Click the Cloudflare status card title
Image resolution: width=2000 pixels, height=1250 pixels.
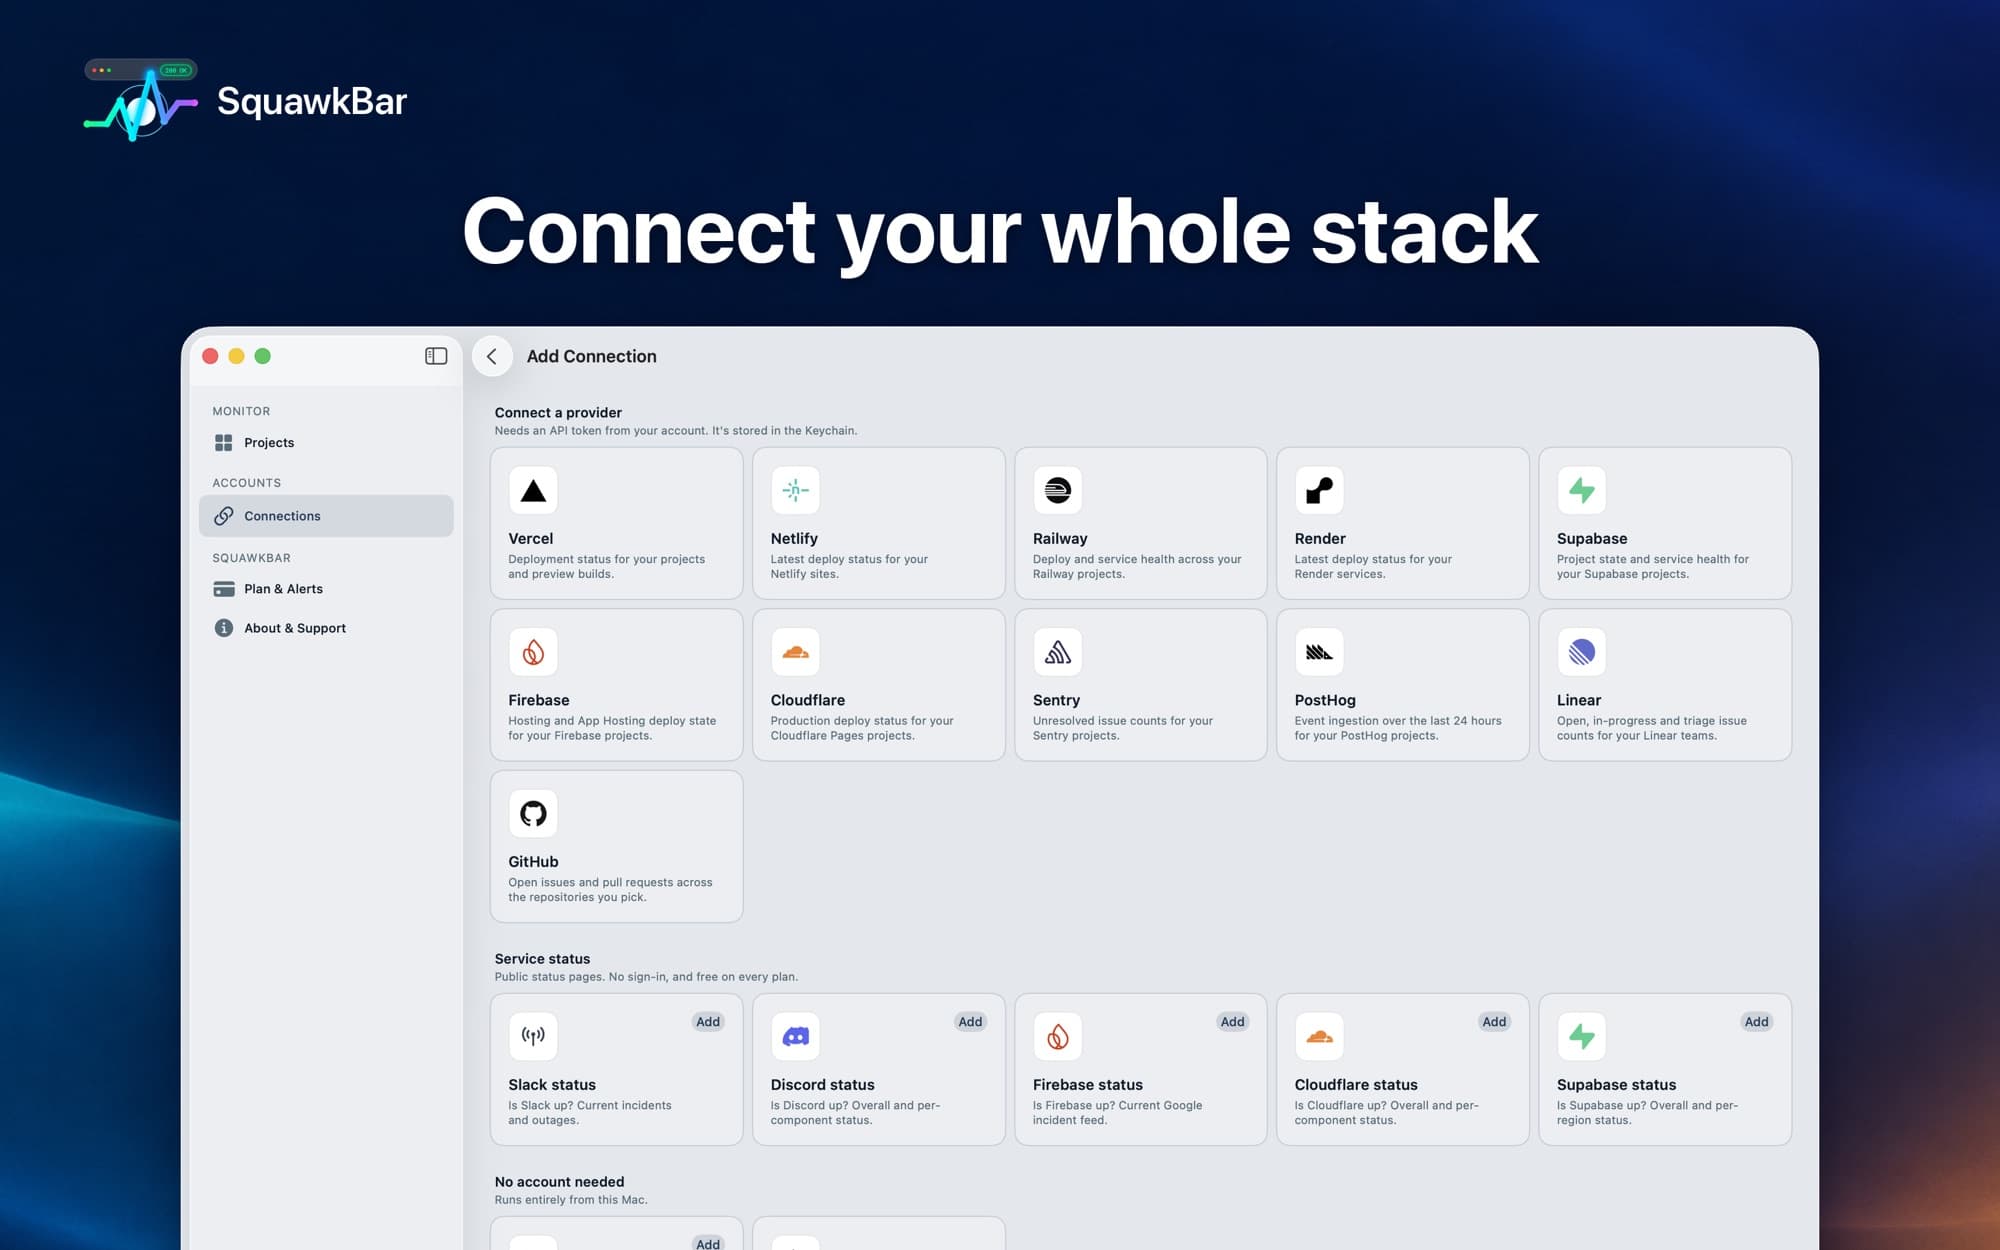point(1356,1084)
